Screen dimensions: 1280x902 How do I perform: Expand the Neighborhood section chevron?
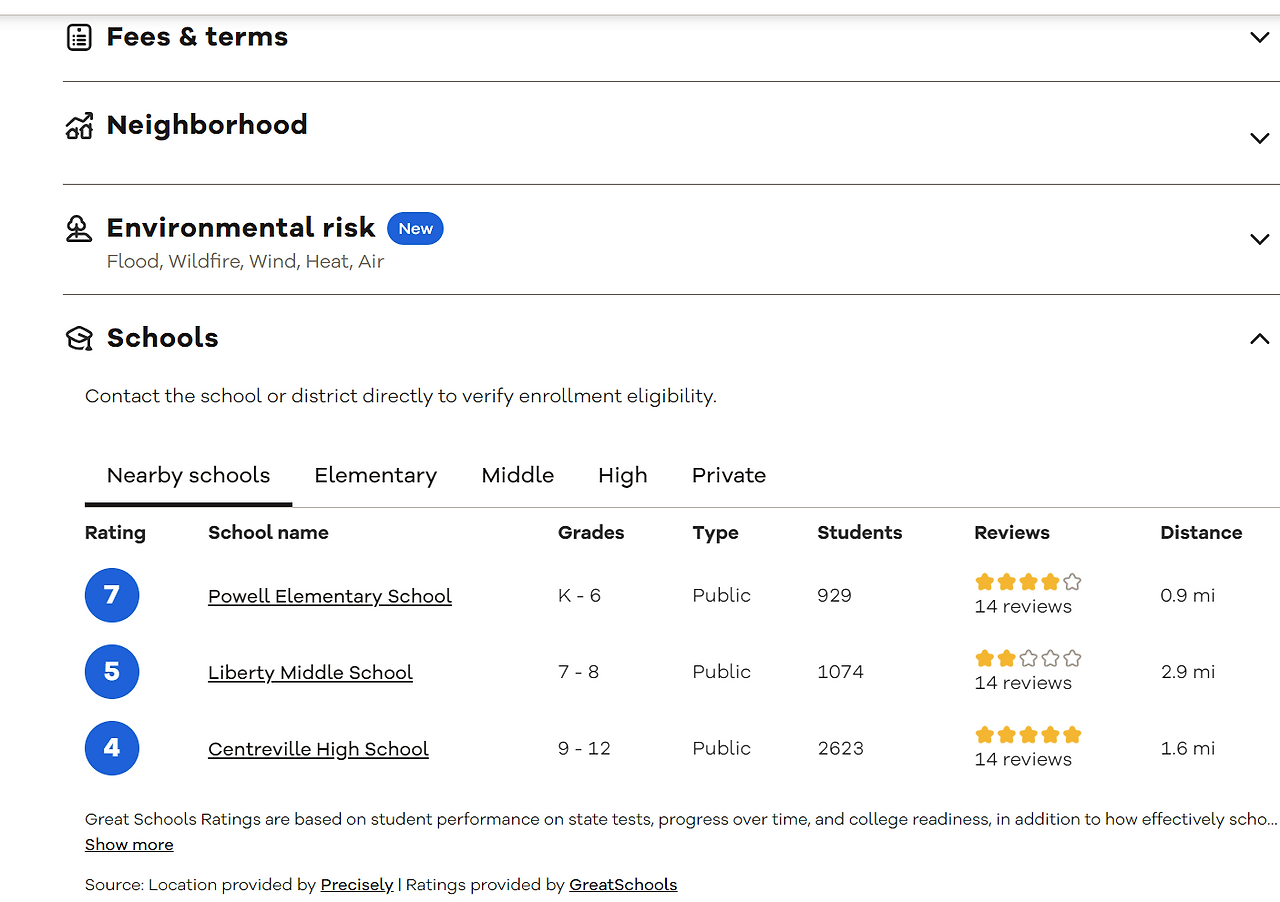1259,138
